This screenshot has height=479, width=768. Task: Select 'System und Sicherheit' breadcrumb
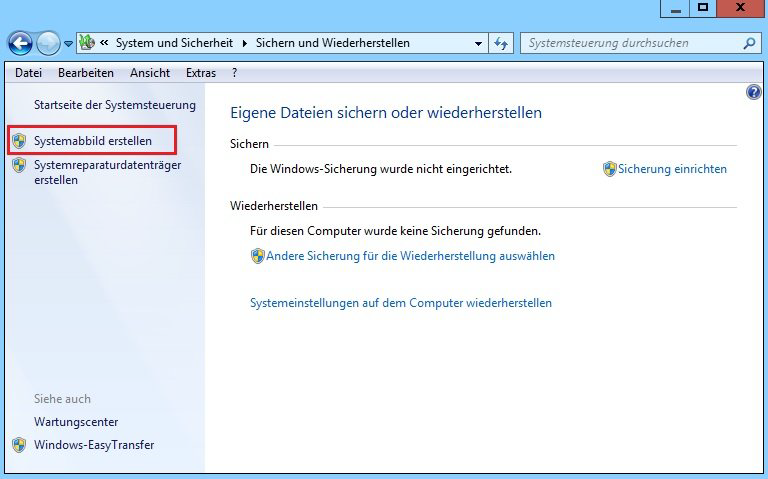pos(174,43)
